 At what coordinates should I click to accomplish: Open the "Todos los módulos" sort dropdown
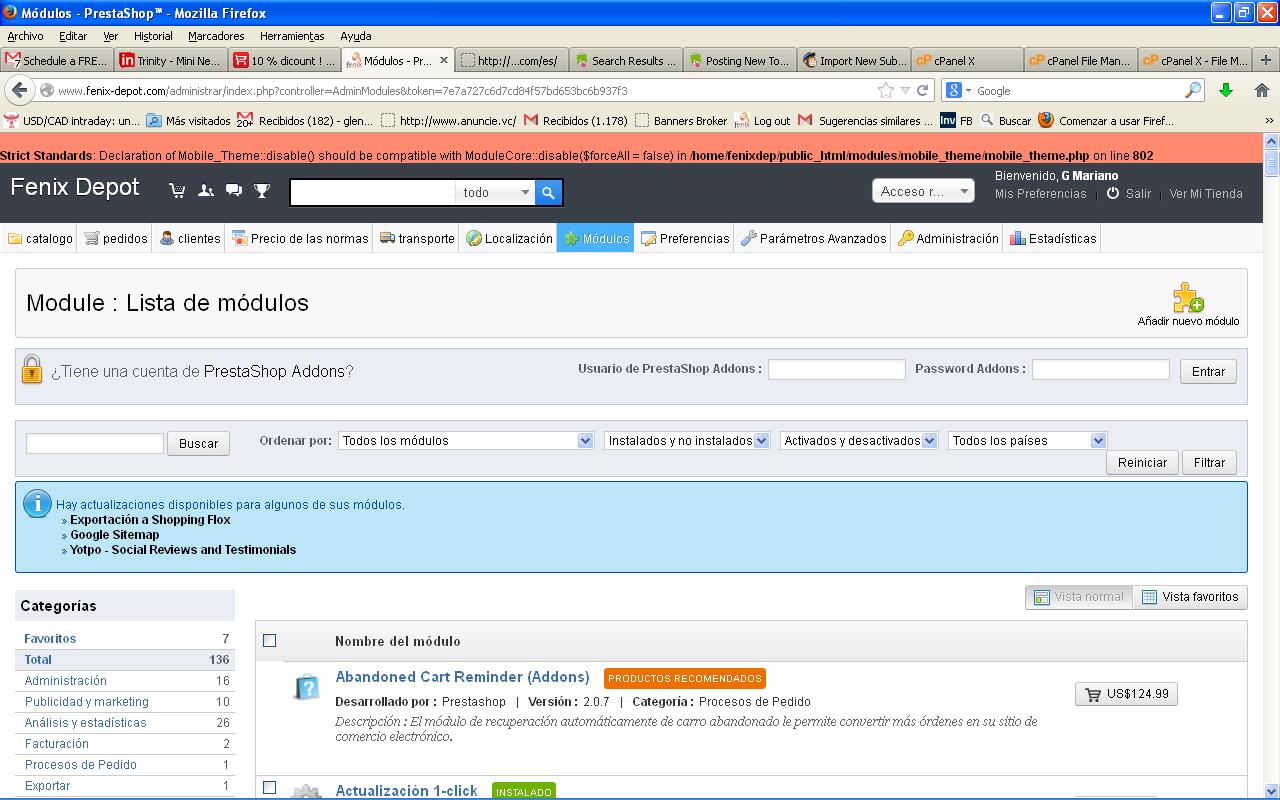tap(466, 441)
